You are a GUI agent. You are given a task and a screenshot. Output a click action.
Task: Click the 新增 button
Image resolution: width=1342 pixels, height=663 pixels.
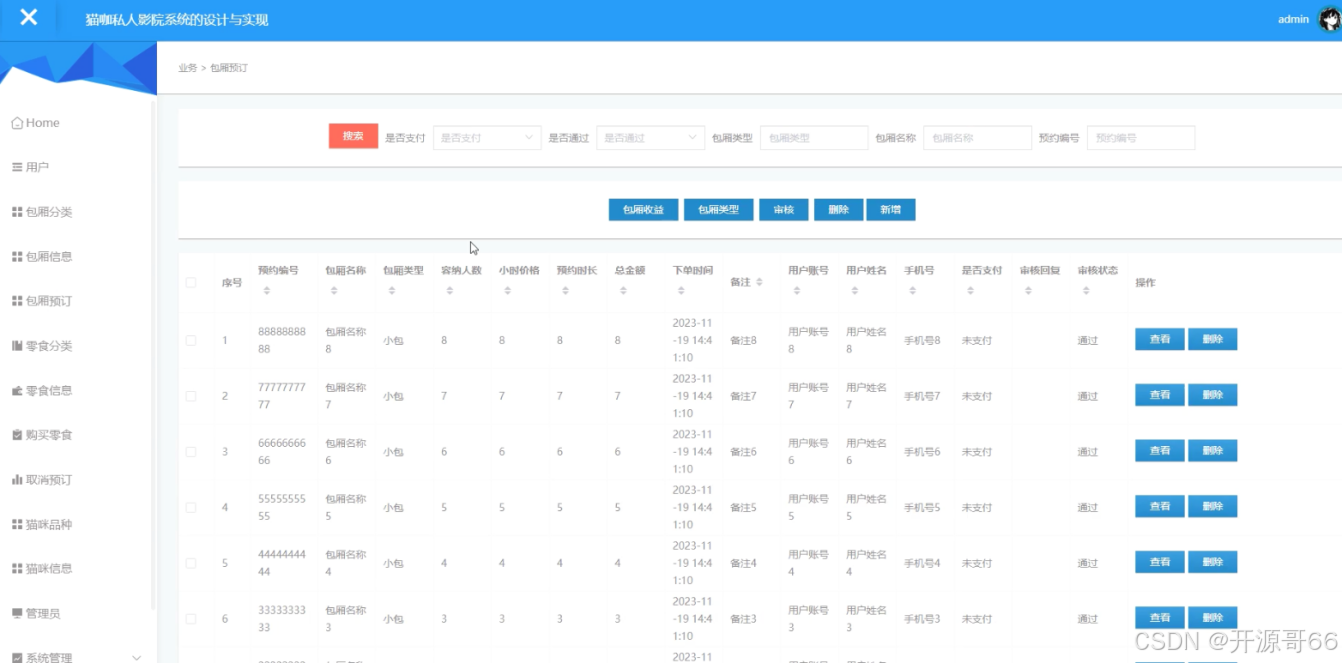(x=891, y=210)
